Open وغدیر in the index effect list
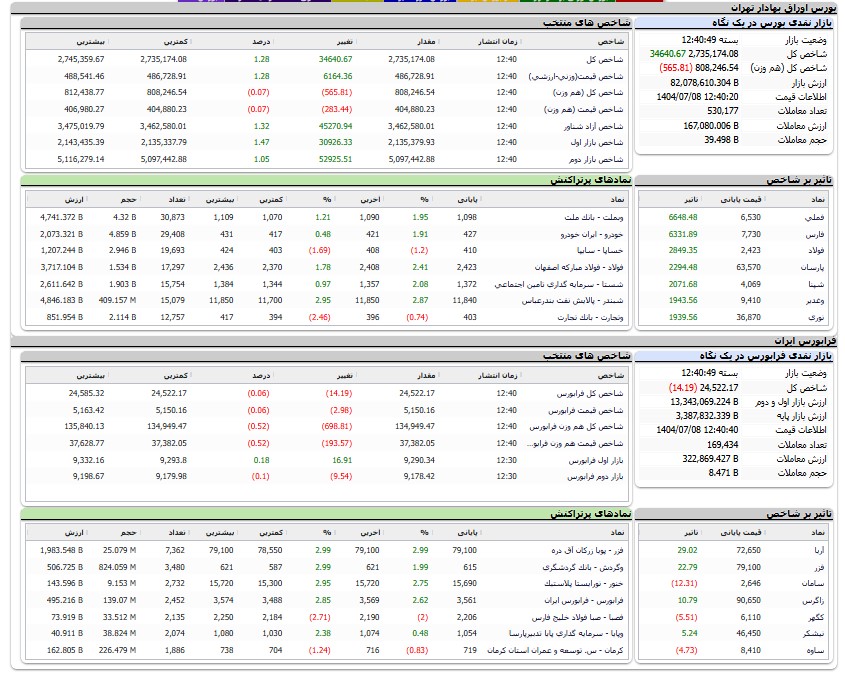 (x=814, y=300)
